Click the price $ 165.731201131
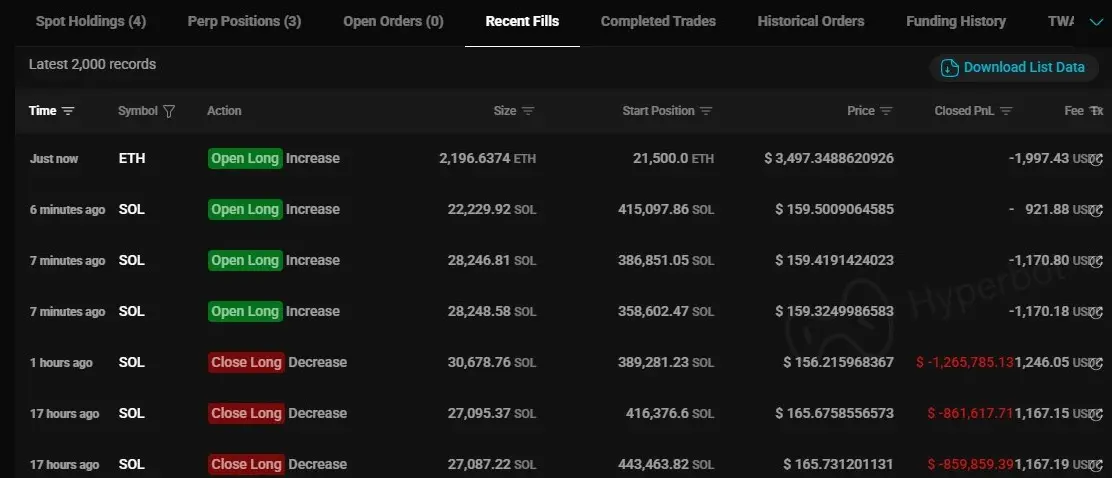The image size is (1112, 478). click(839, 465)
